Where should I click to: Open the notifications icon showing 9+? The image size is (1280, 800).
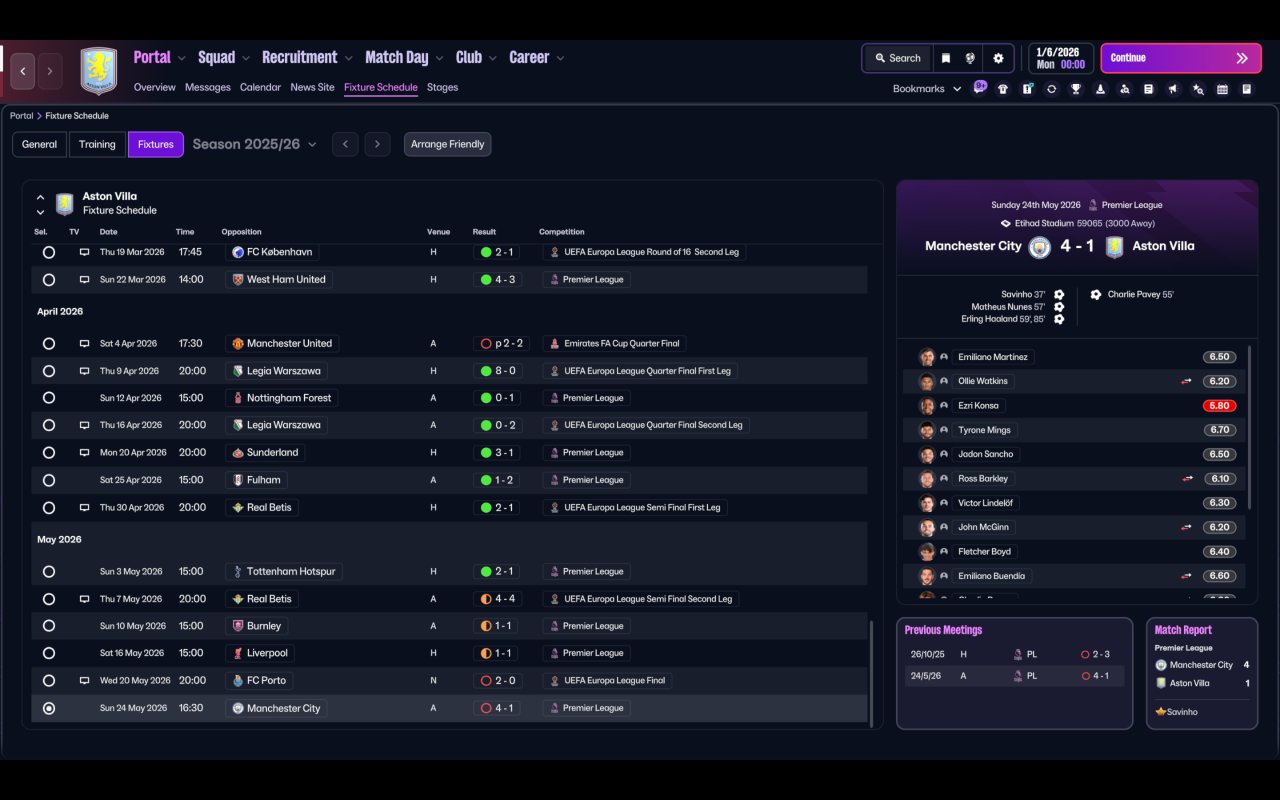980,88
